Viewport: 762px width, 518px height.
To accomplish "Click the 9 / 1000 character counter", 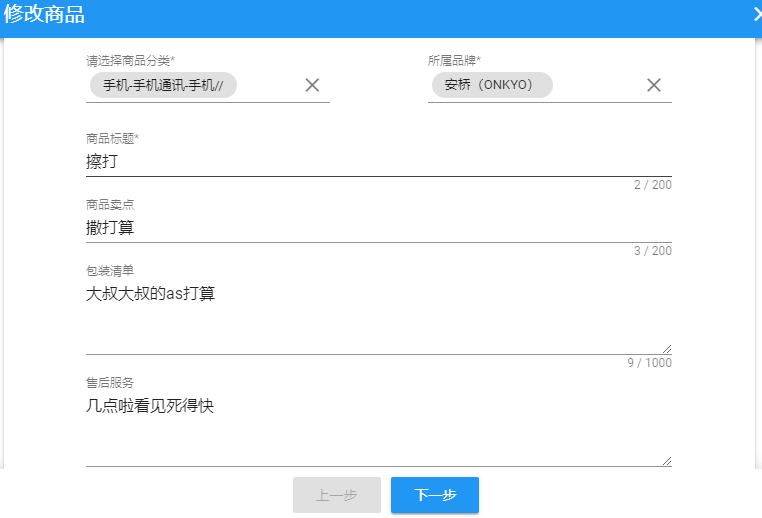I will [649, 363].
